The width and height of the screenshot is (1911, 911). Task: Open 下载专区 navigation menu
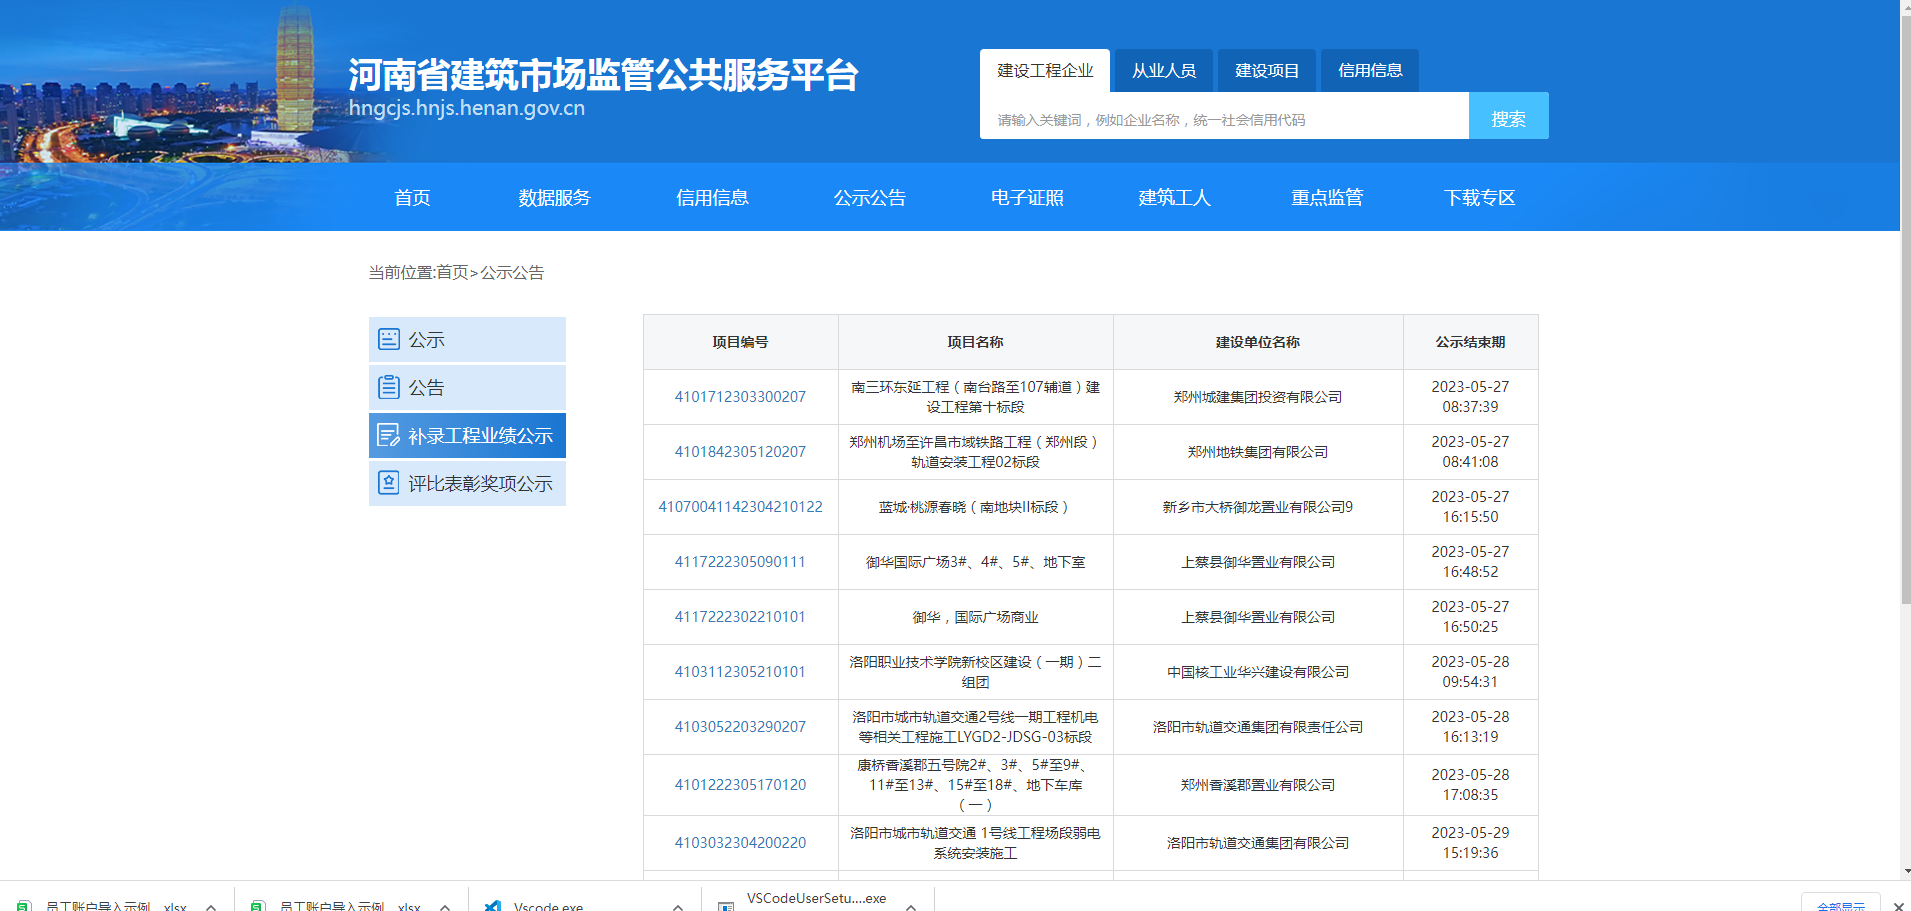point(1480,197)
